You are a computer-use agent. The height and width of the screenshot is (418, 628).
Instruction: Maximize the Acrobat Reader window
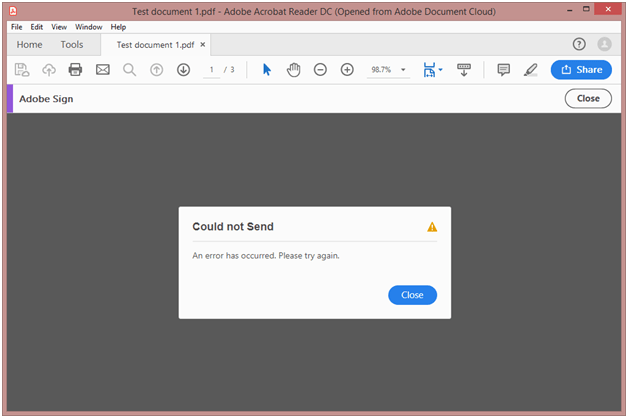(x=586, y=9)
